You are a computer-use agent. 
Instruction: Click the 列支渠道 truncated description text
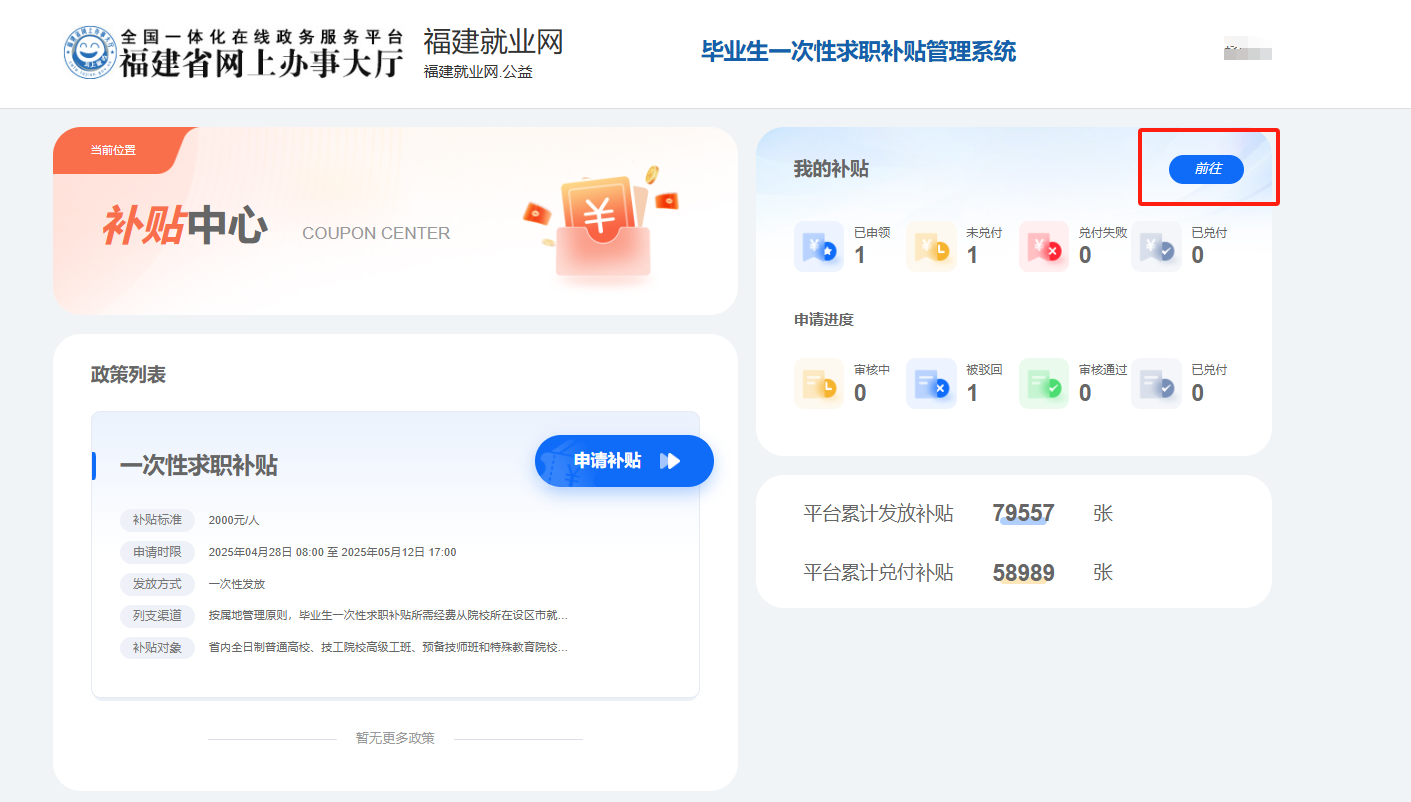click(x=388, y=615)
